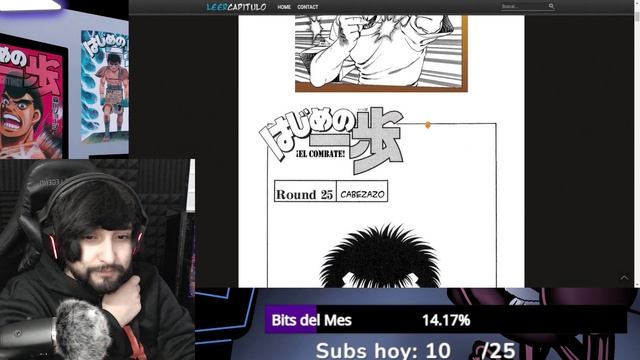This screenshot has width=640, height=360.
Task: Click the 14.17% percentage text
Action: 446,320
